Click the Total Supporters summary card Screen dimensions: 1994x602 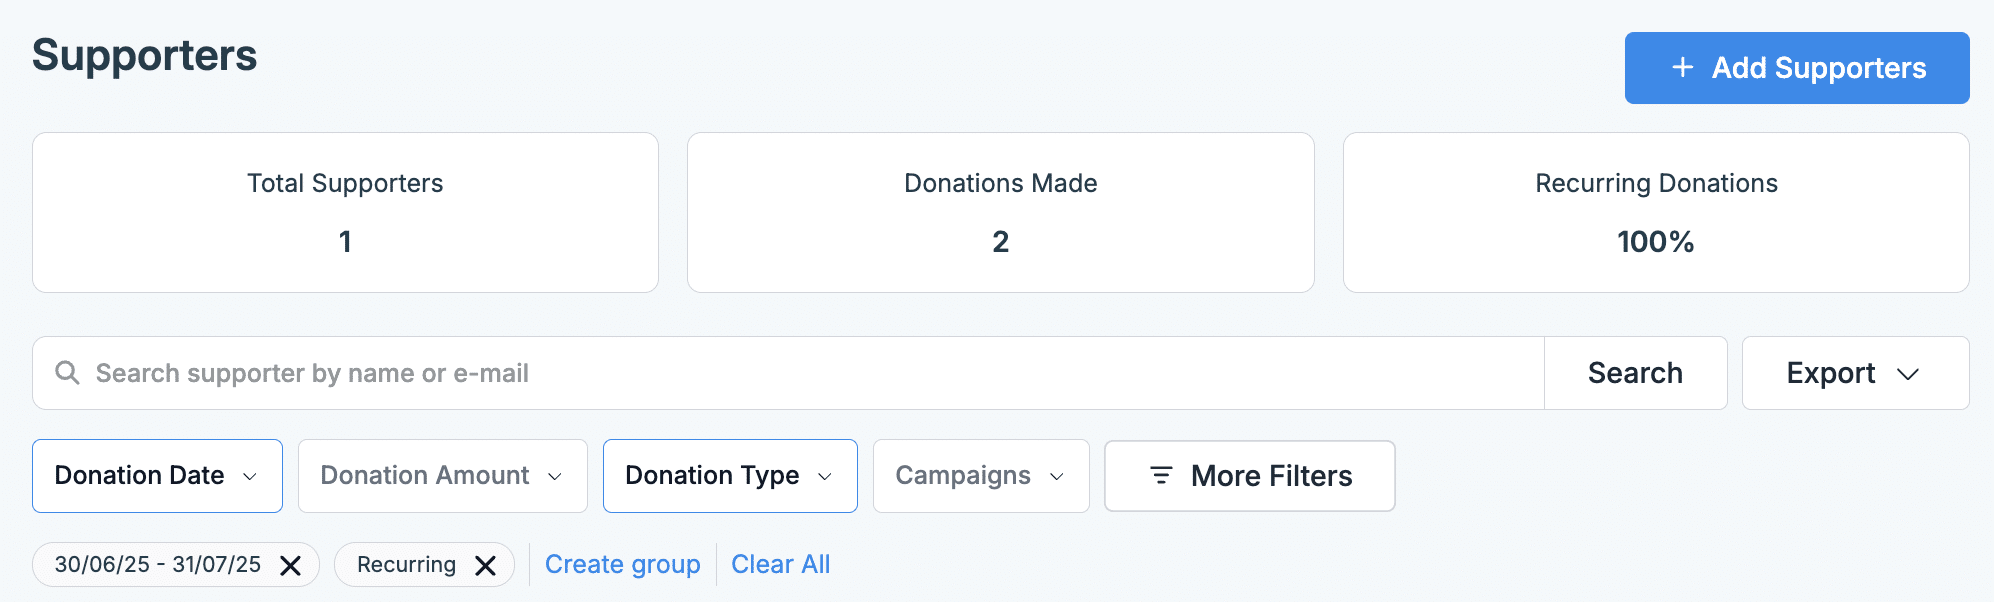345,212
